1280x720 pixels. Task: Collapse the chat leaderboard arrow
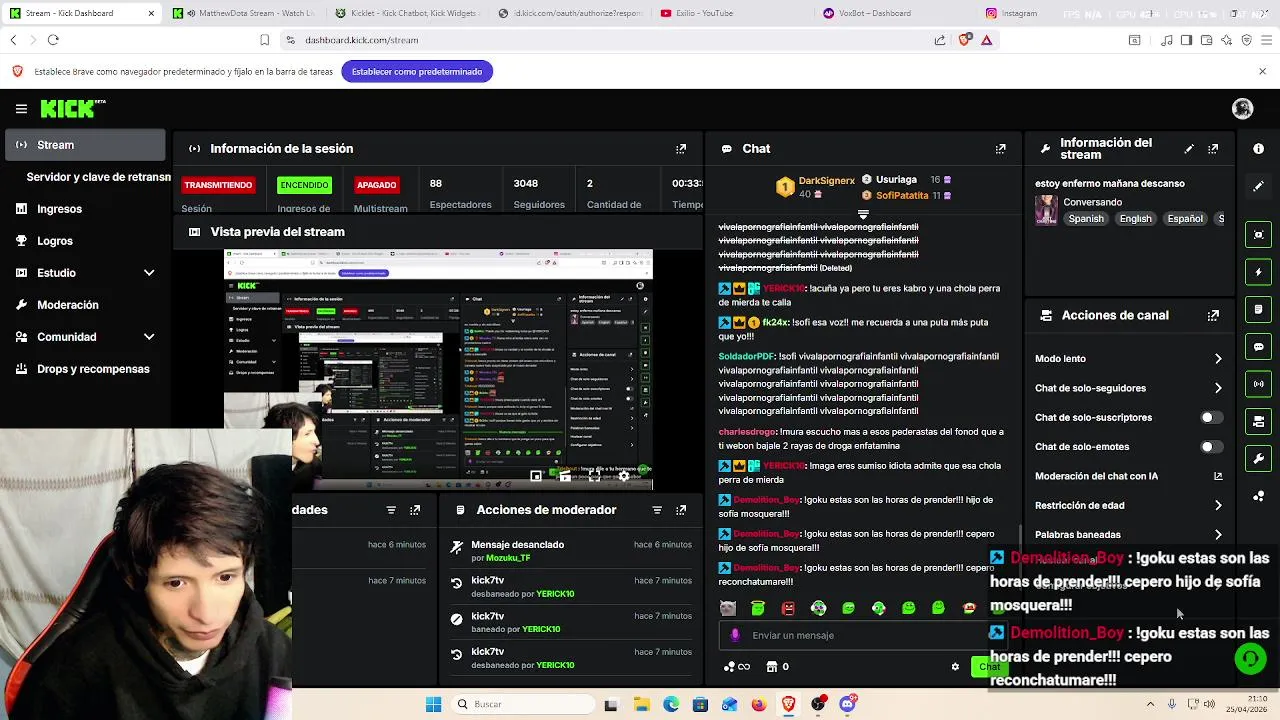863,214
